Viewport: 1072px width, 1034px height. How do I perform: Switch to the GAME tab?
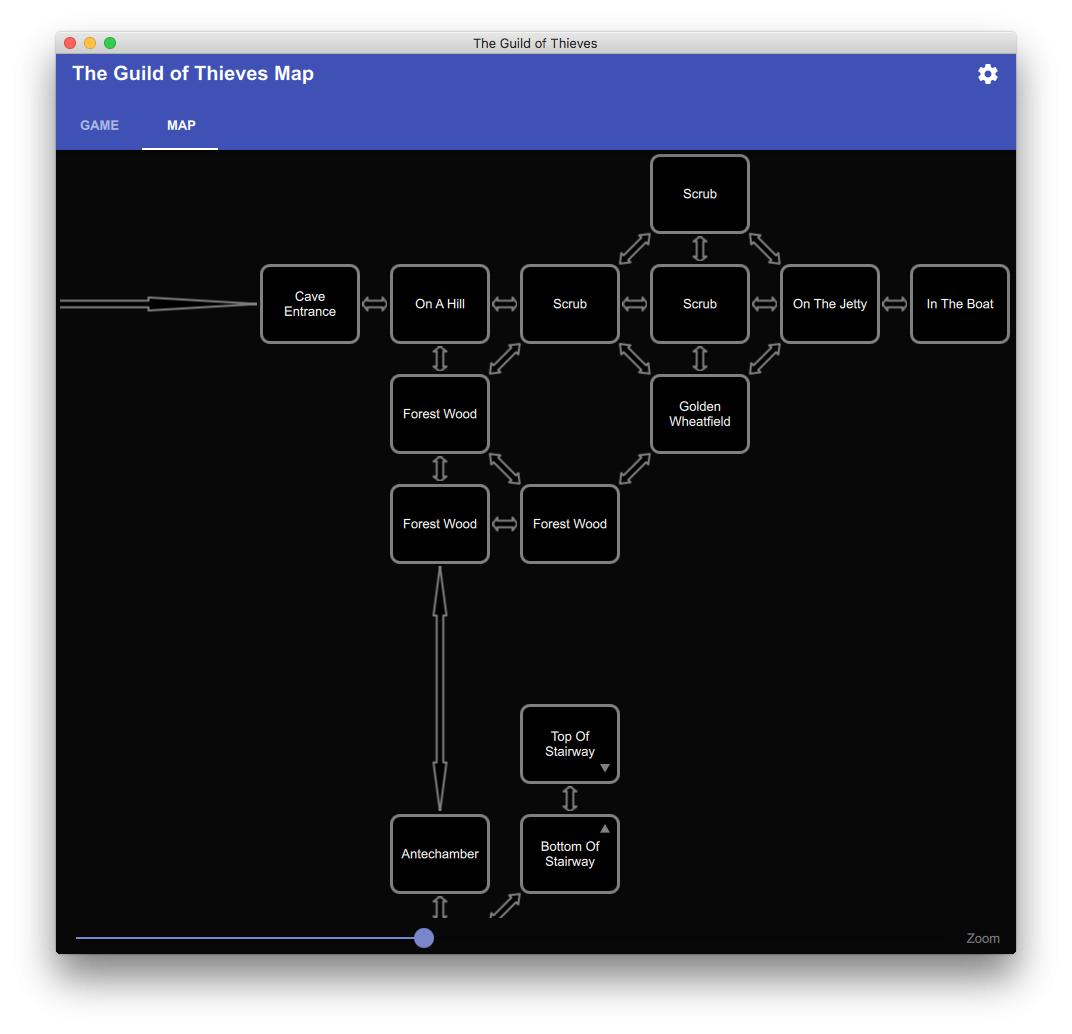point(100,126)
